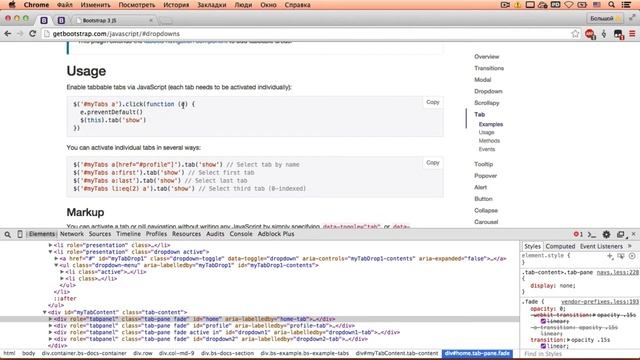Image resolution: width=640 pixels, height=360 pixels.
Task: Expand the transition opacity .15s shorthand arrow
Action: coord(569,340)
